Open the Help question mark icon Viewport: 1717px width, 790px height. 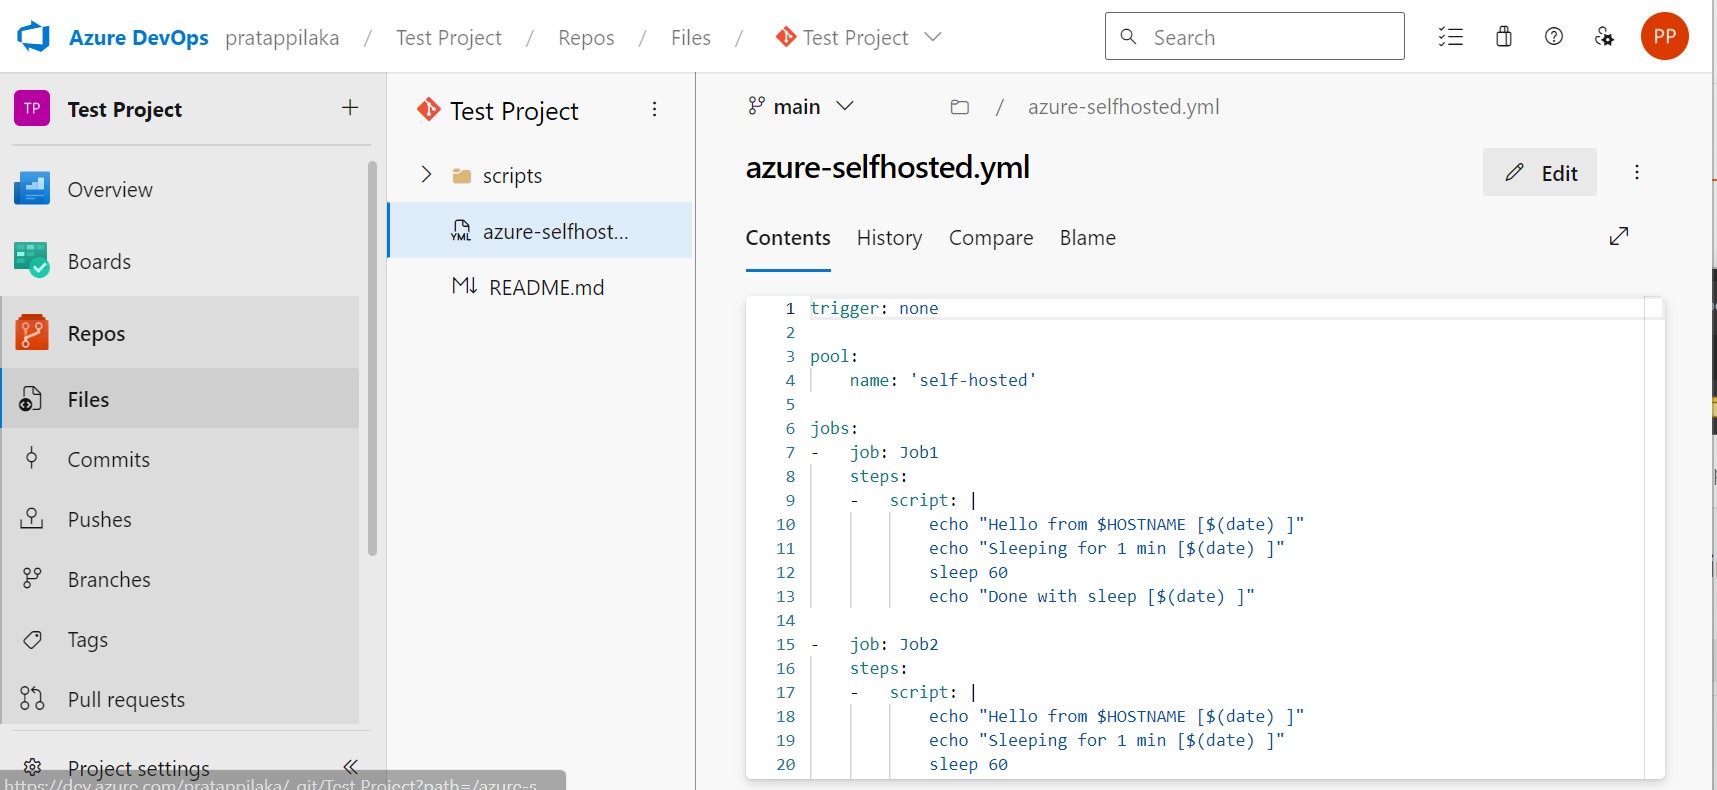click(1553, 37)
